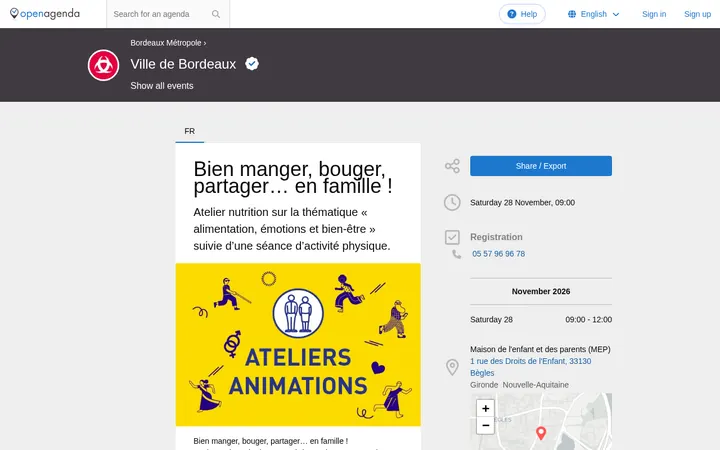The image size is (720, 450).
Task: Open the Bordeaux Métropole breadcrumb
Action: 166,43
